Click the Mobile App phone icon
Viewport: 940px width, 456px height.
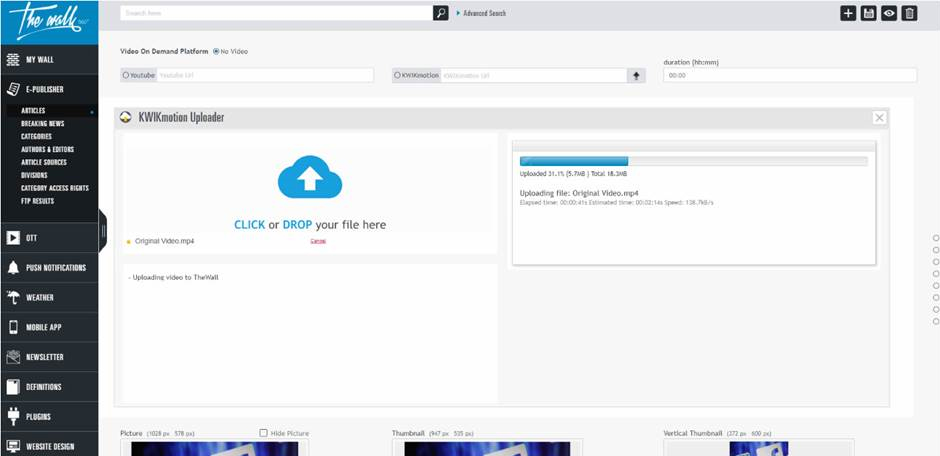click(13, 327)
